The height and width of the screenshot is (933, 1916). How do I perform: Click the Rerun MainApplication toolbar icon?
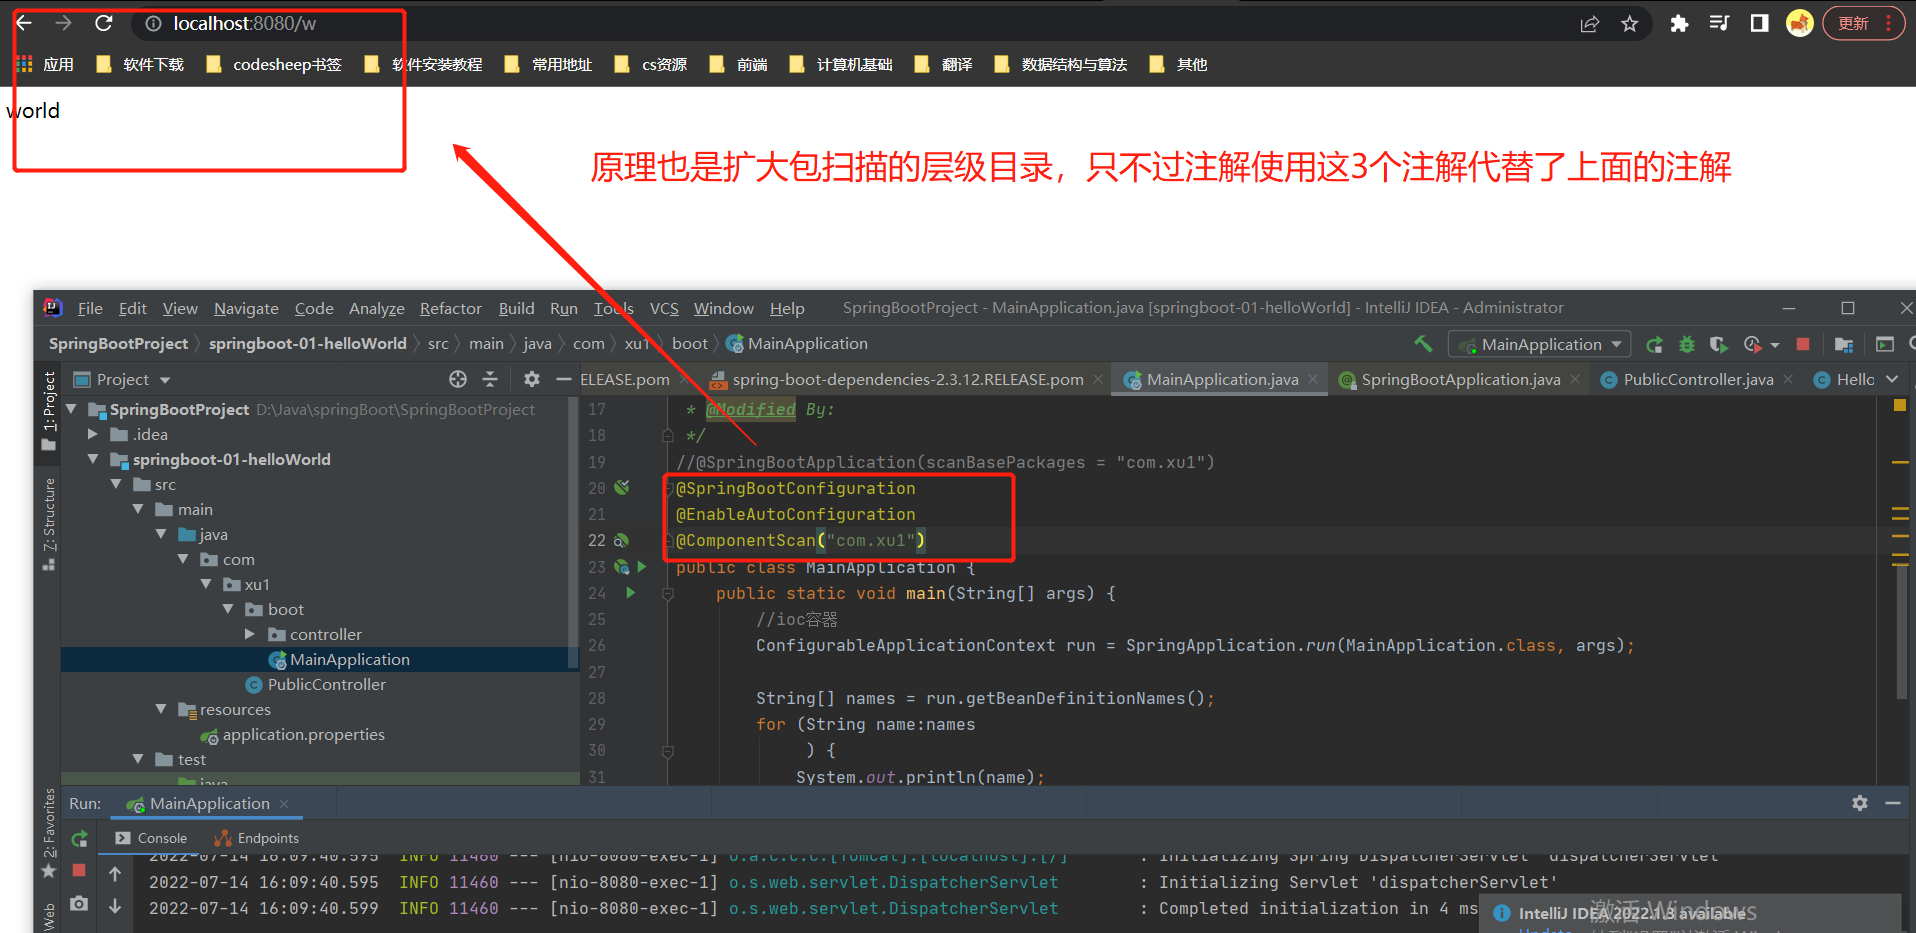pos(1655,344)
